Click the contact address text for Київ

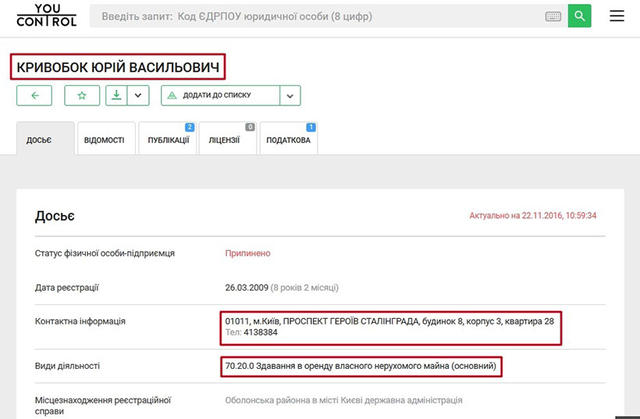[389, 321]
